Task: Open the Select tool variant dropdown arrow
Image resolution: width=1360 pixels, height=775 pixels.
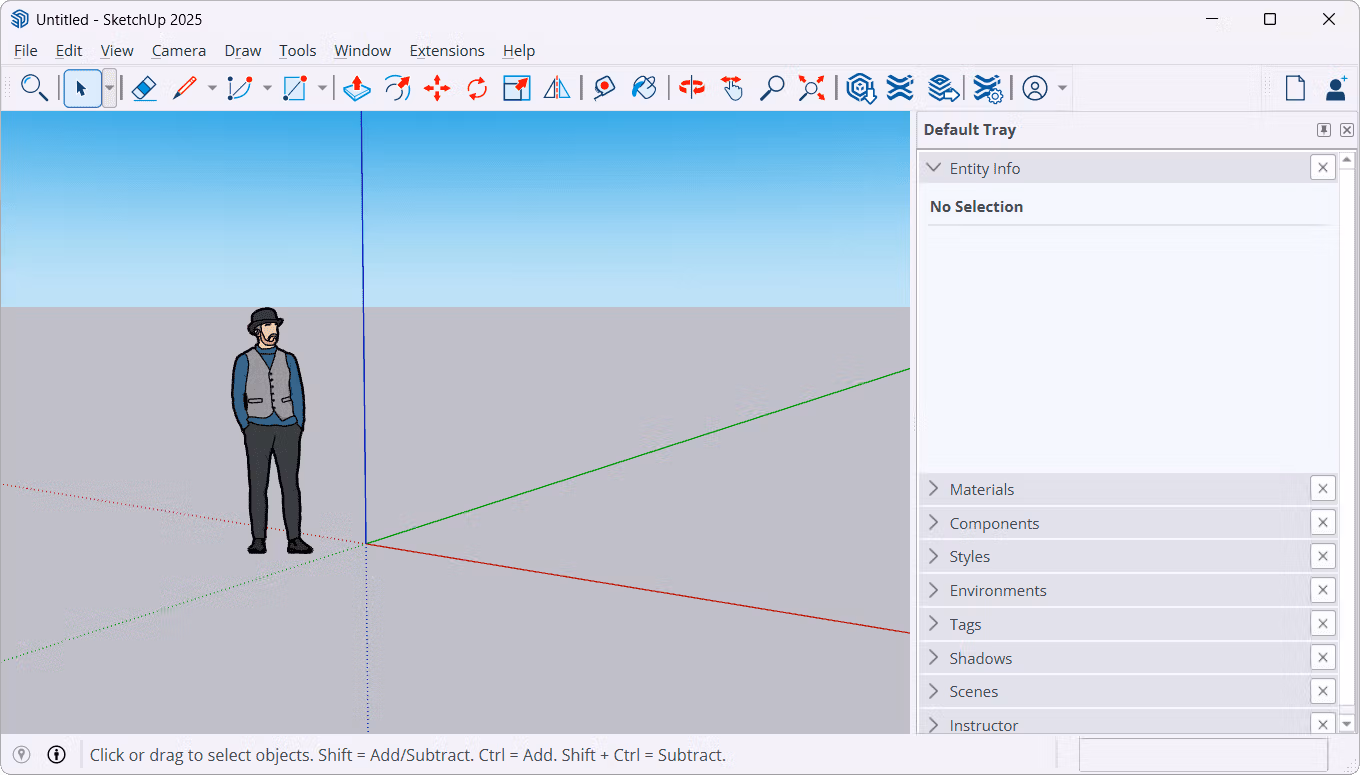Action: pyautogui.click(x=109, y=88)
